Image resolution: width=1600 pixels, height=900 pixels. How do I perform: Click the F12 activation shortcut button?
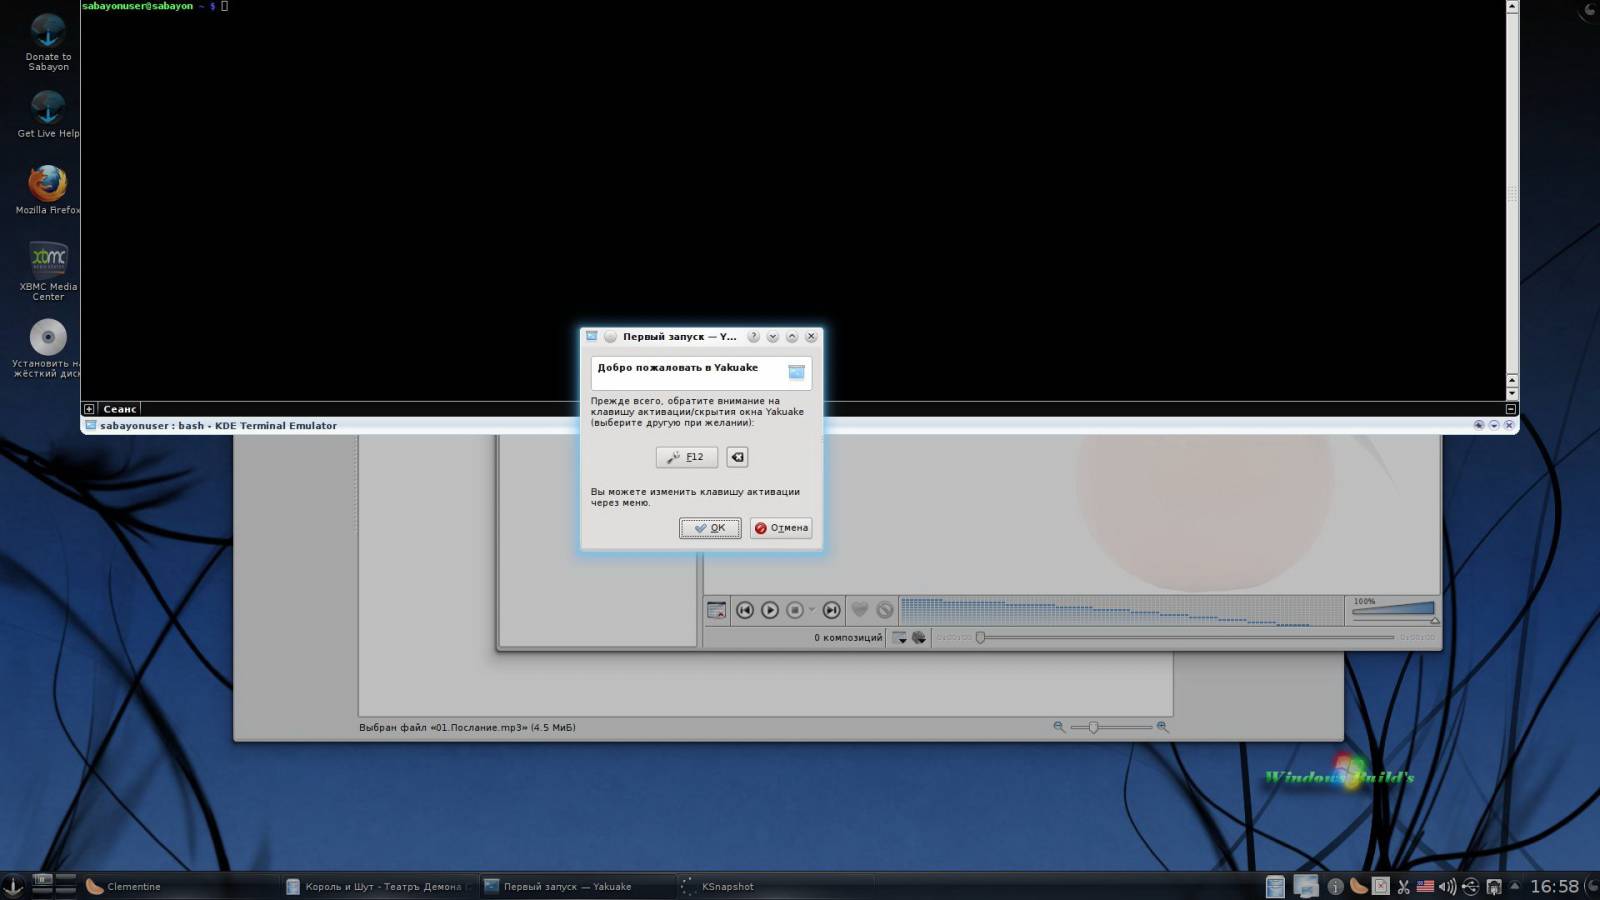click(686, 457)
